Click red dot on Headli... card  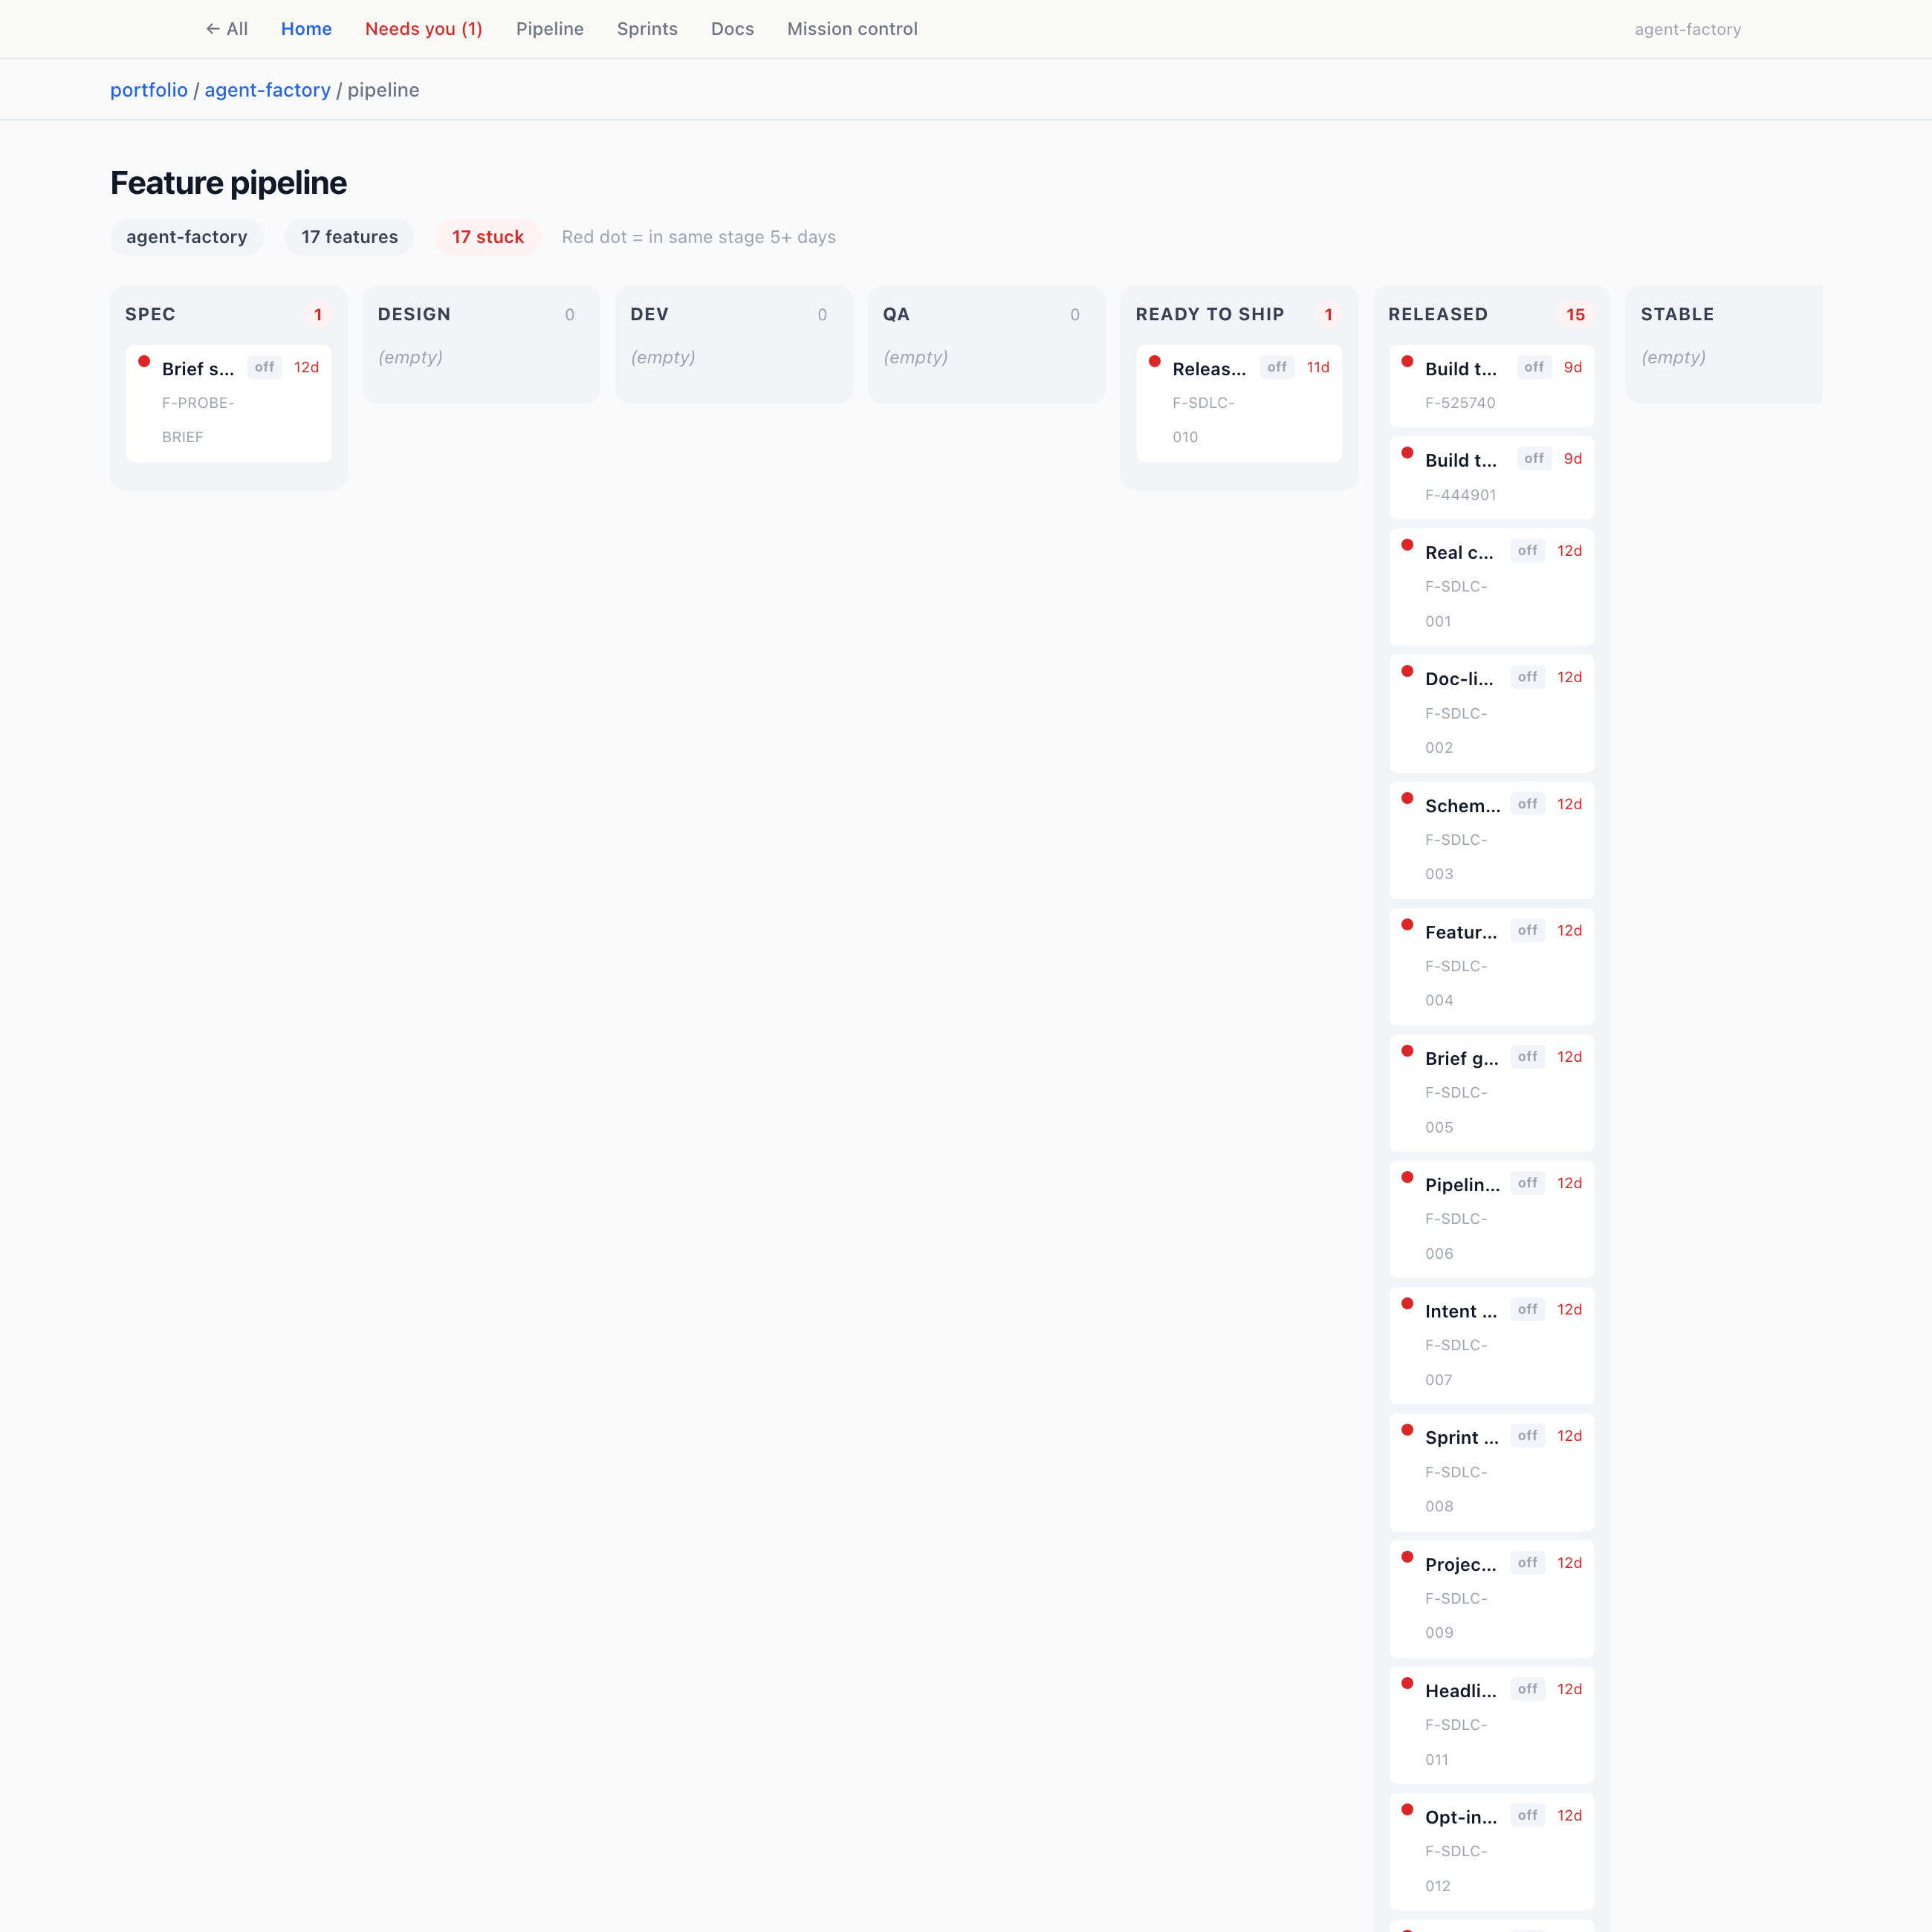tap(1407, 1683)
